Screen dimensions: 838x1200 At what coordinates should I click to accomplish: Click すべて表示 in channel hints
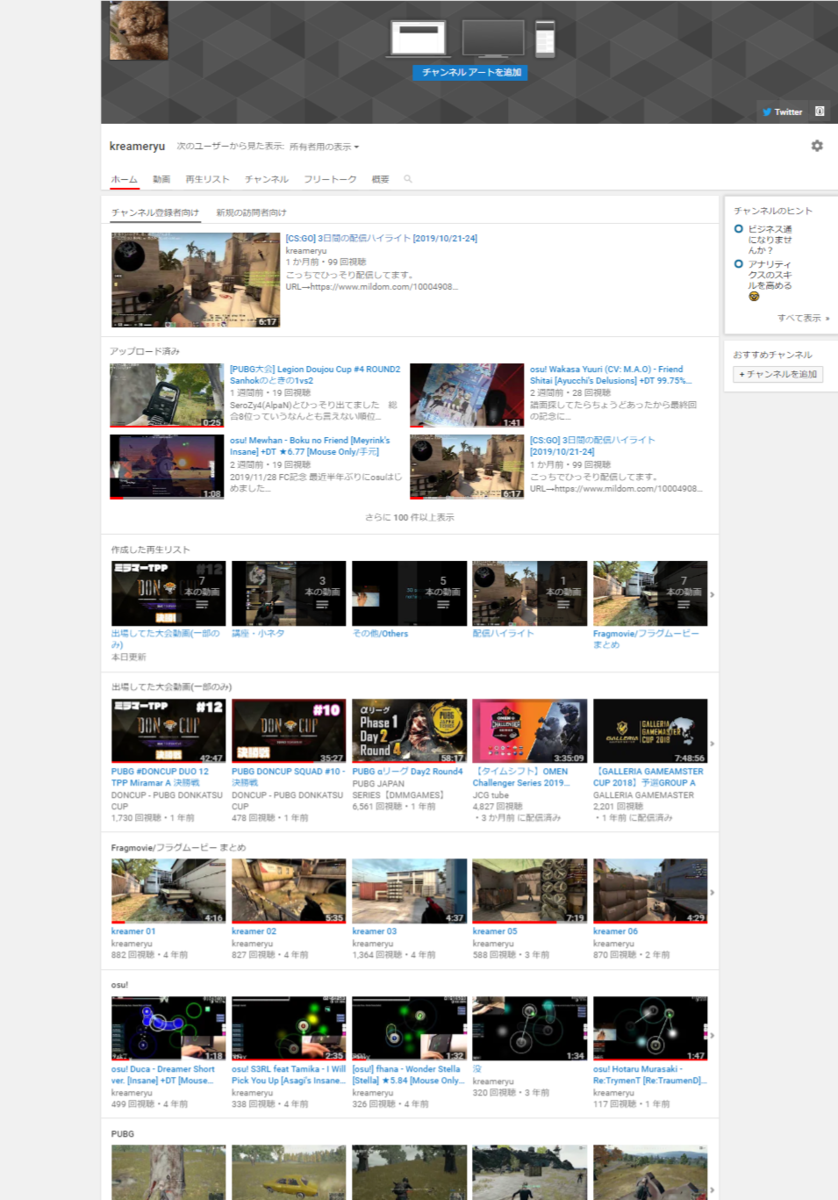coord(803,317)
